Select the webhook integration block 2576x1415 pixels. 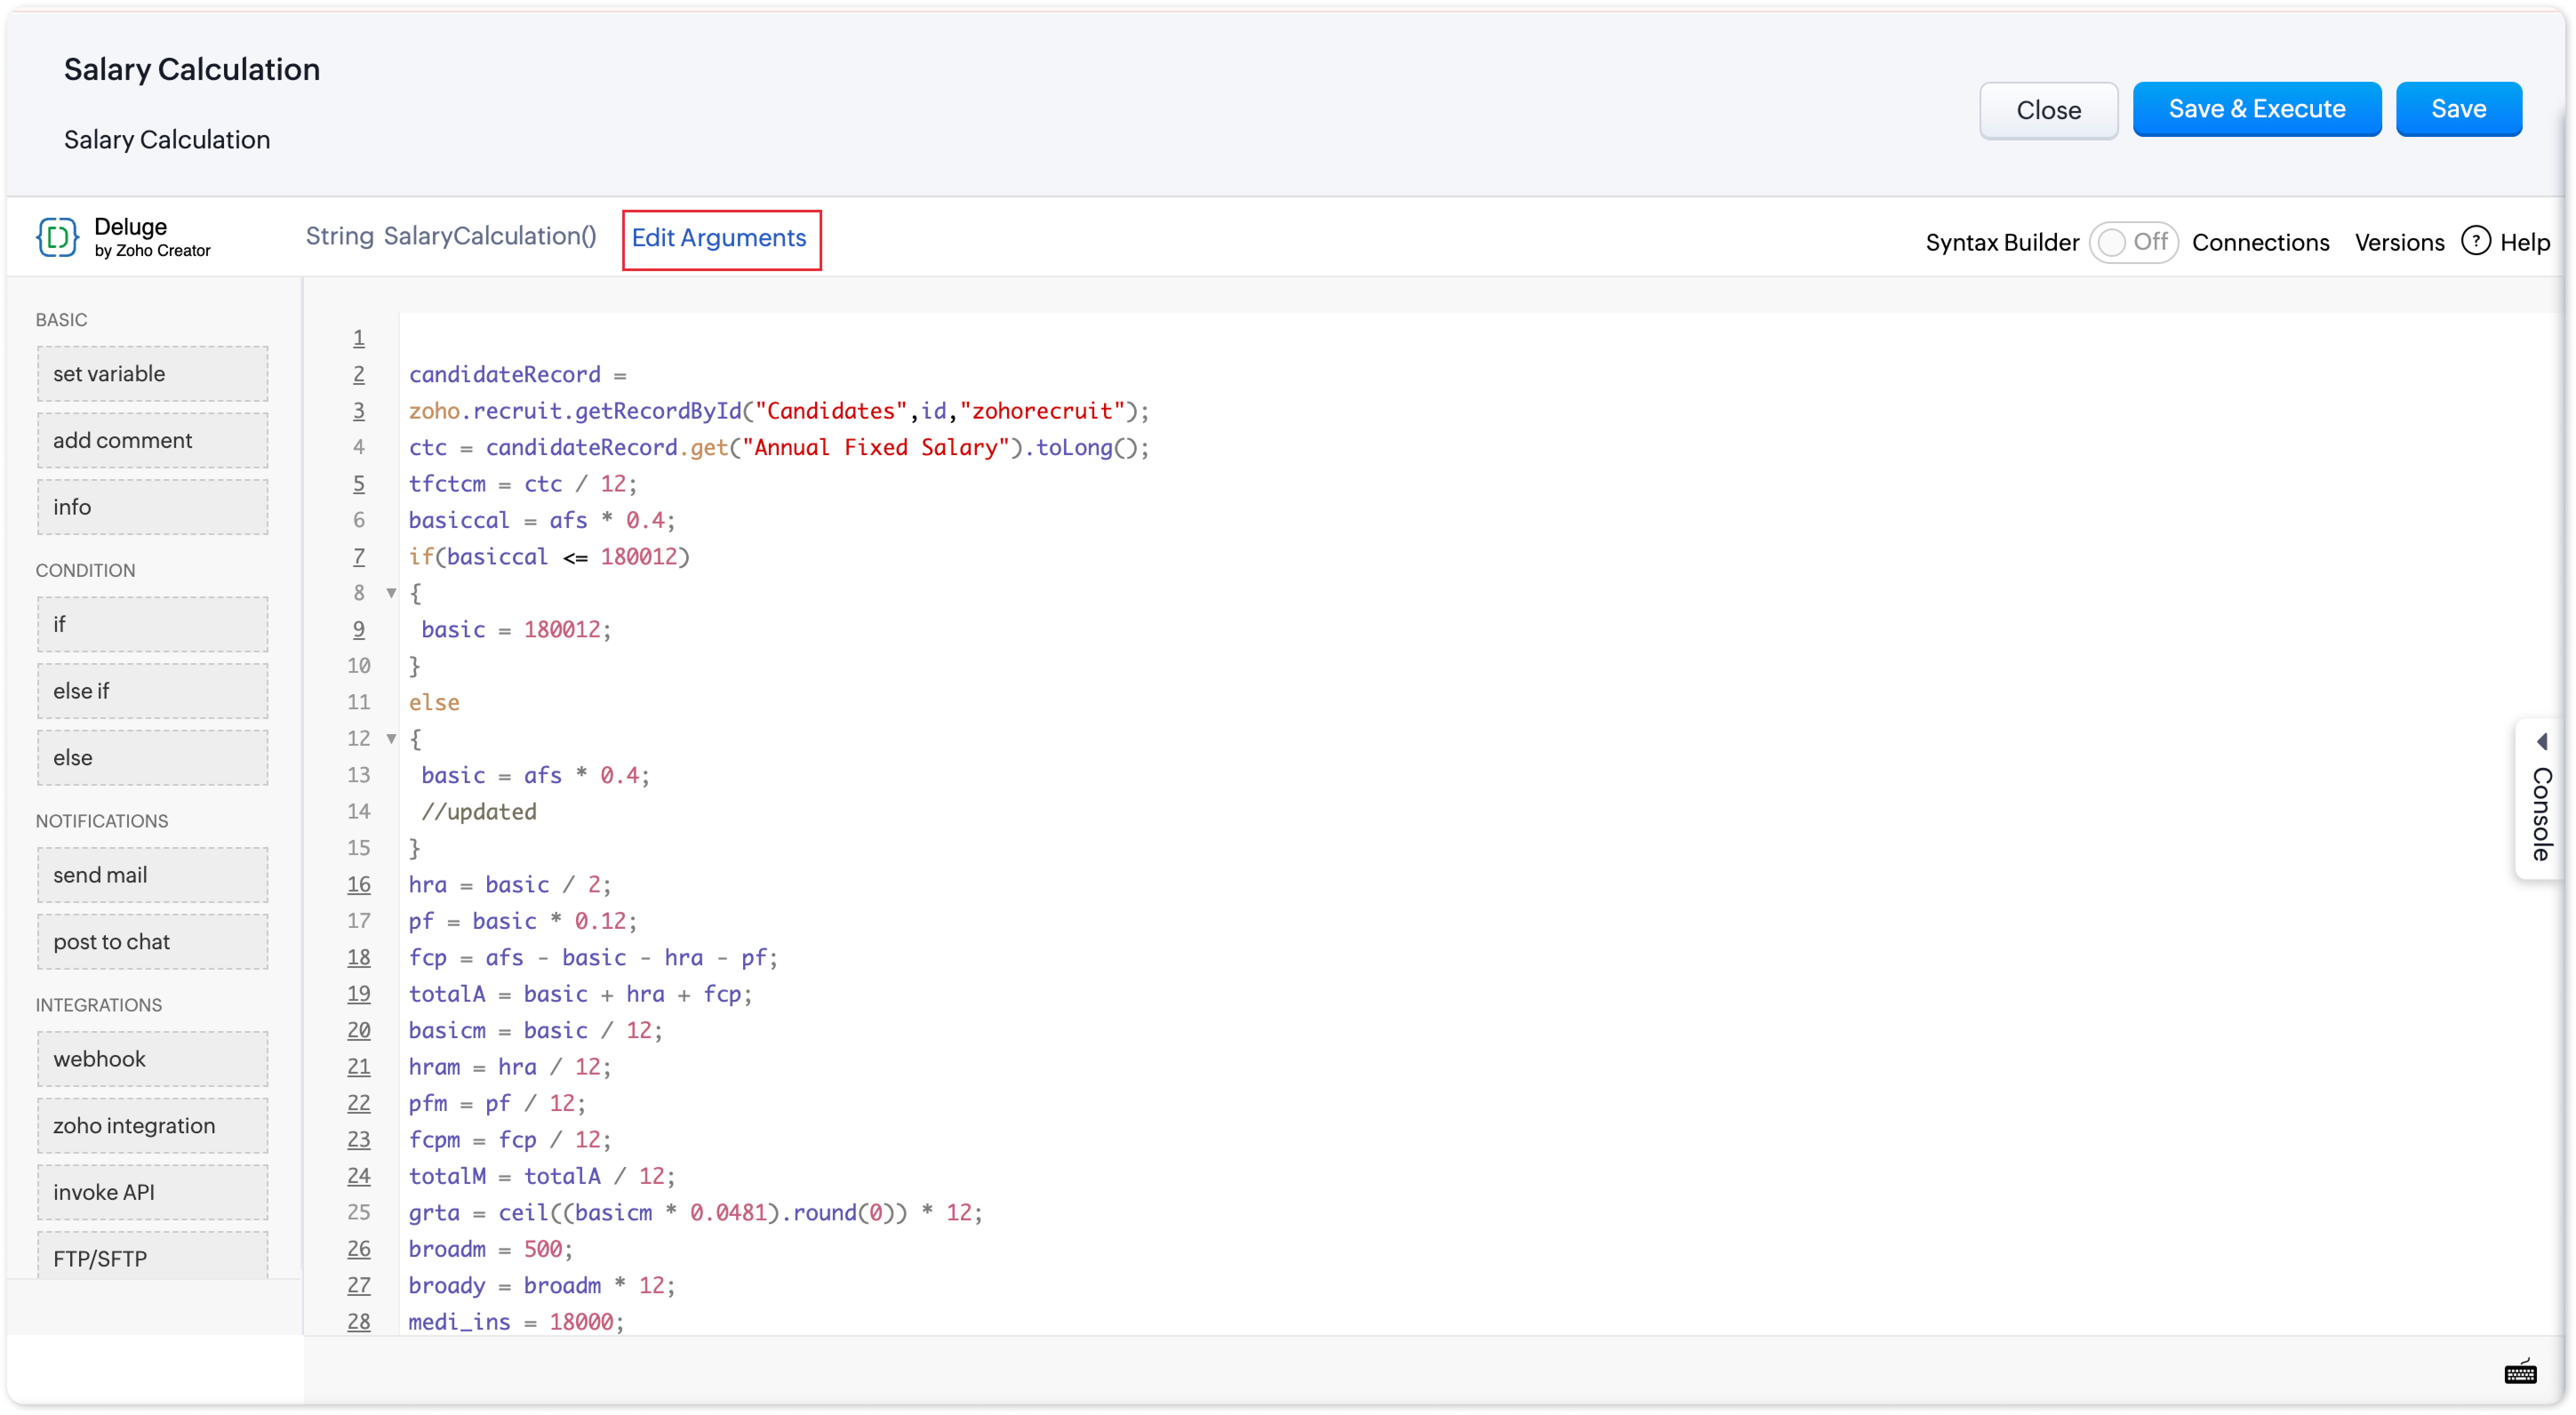(x=152, y=1059)
